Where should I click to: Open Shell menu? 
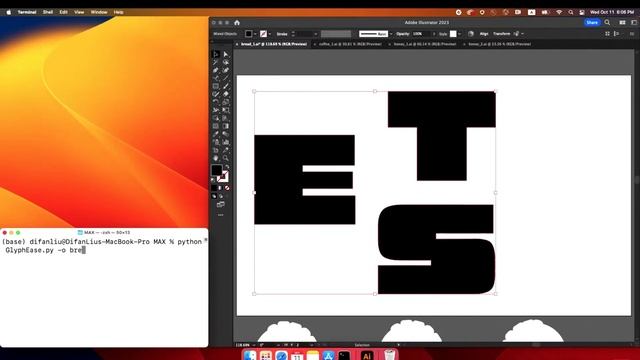[x=48, y=12]
